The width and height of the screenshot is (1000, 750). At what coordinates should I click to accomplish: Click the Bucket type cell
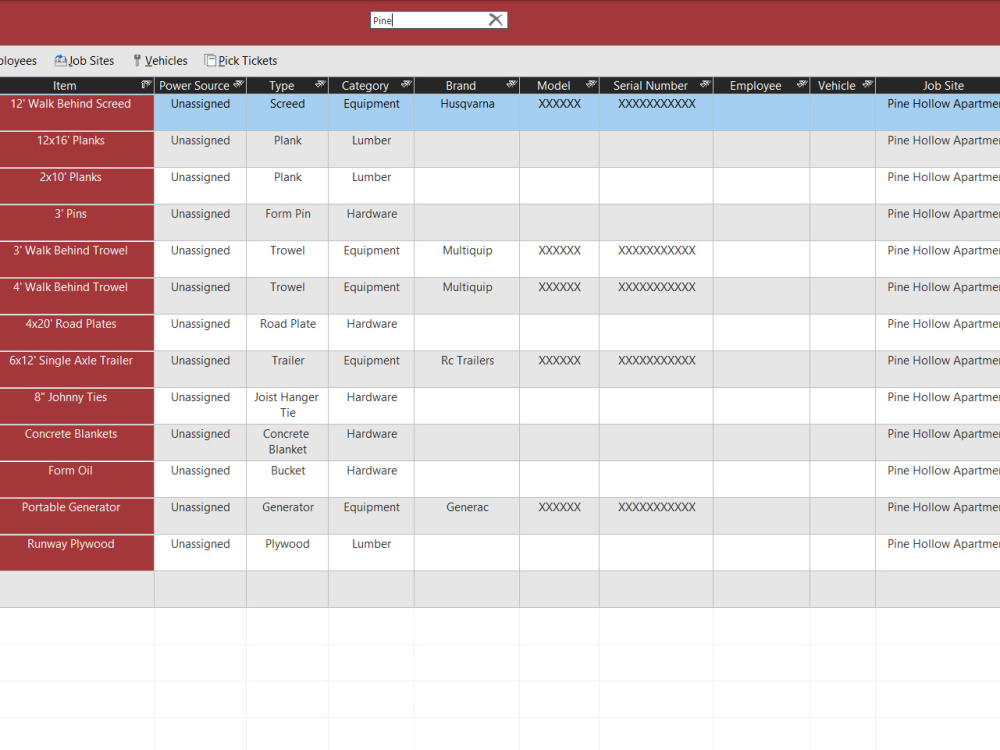point(288,479)
